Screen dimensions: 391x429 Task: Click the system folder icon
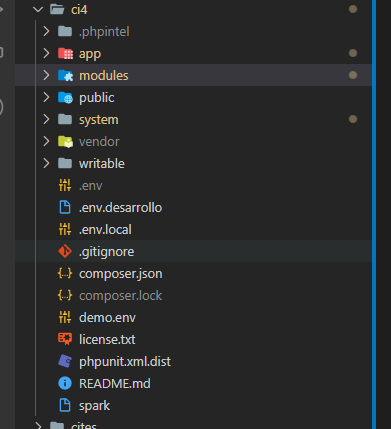click(x=65, y=119)
